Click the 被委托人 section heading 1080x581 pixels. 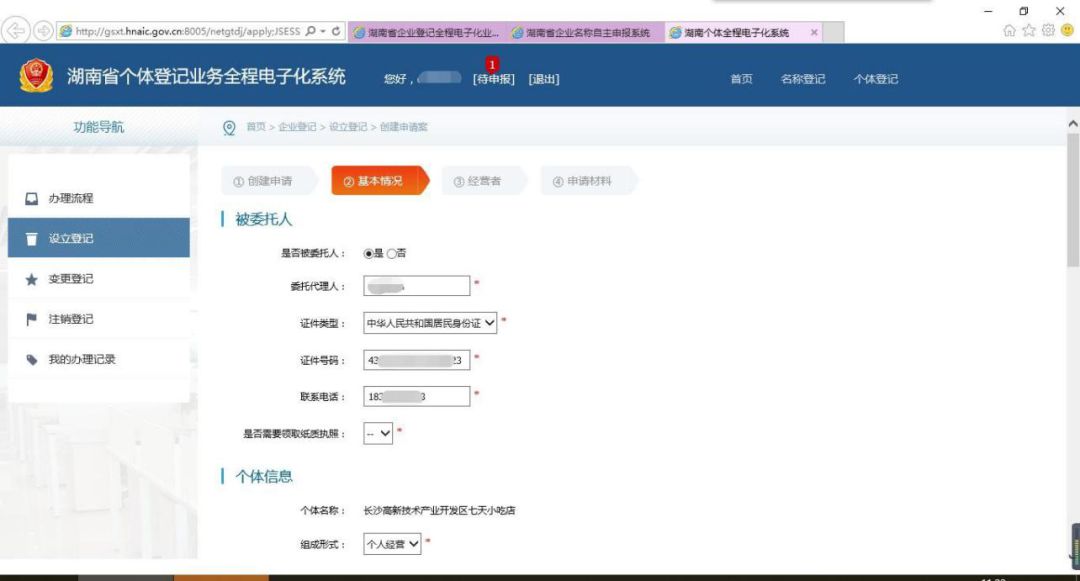[x=264, y=220]
